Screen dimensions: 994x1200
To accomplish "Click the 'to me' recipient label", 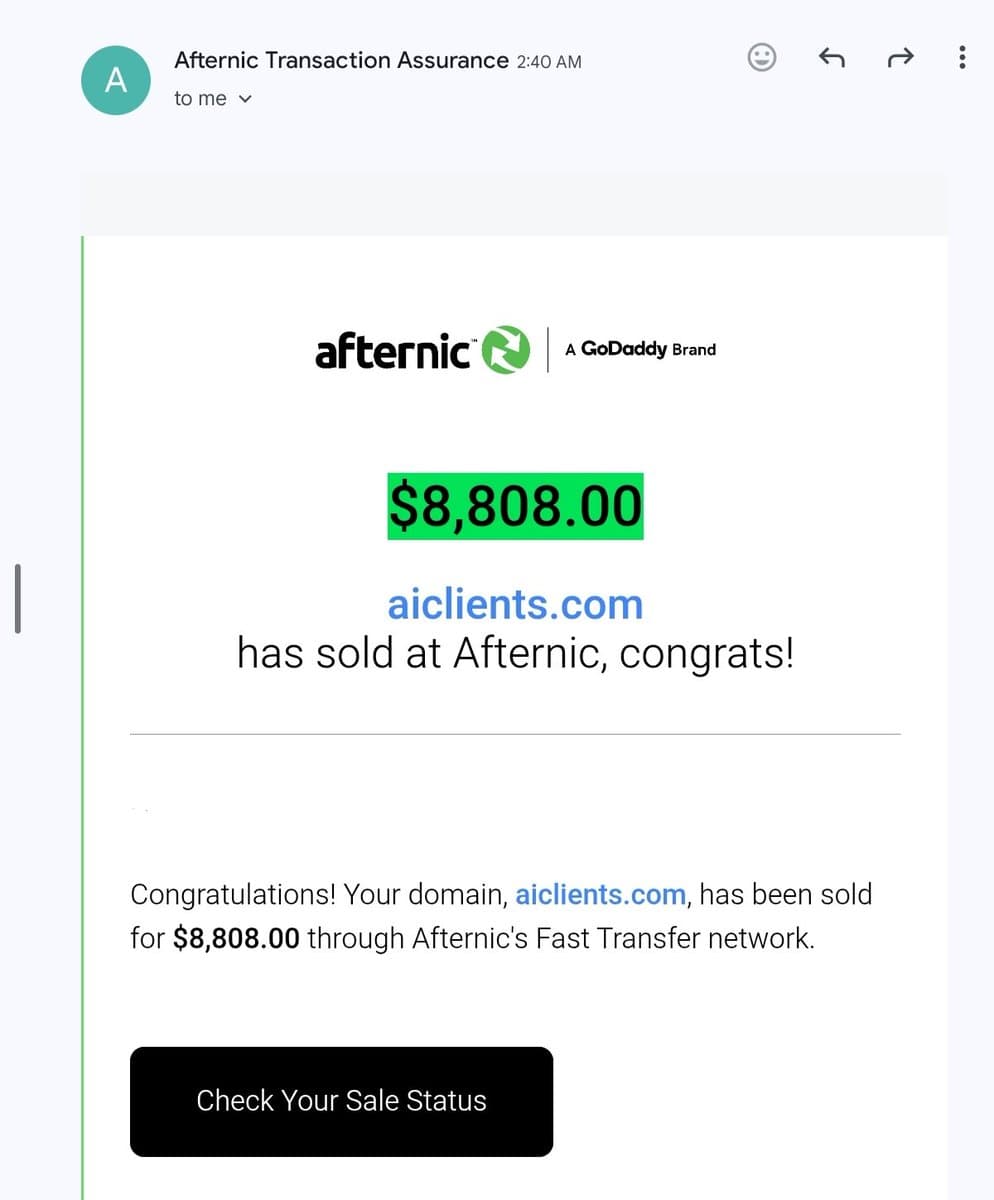I will coord(200,99).
